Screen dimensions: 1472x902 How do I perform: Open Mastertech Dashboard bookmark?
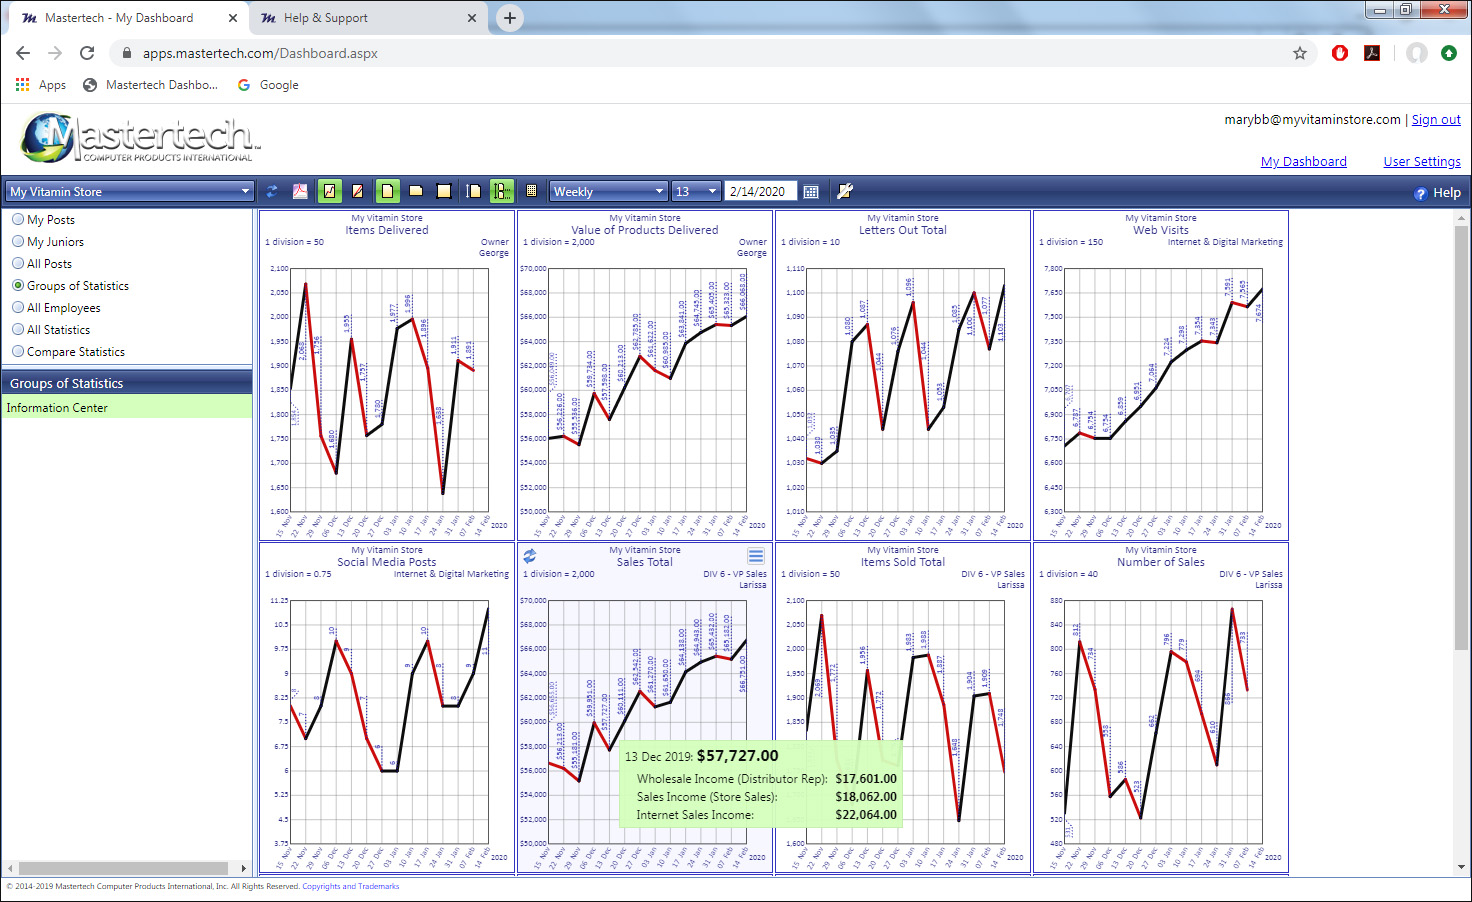[150, 85]
